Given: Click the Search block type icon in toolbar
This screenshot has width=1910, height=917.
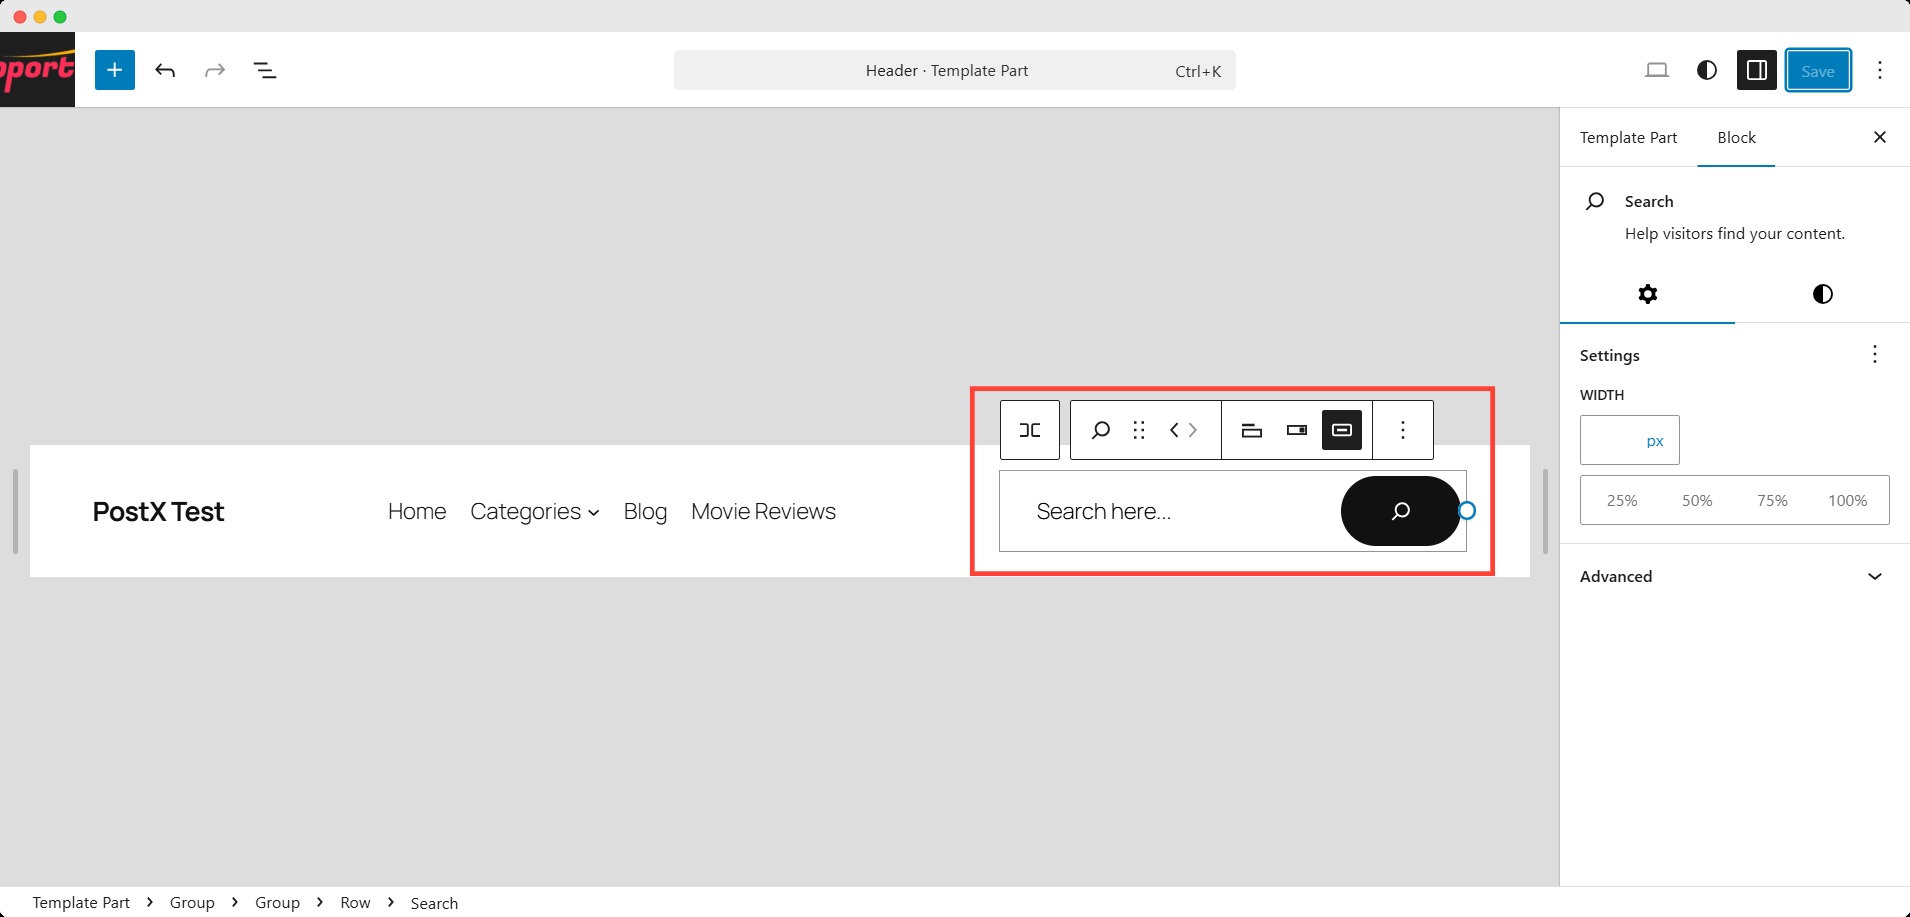Looking at the screenshot, I should tap(1100, 430).
